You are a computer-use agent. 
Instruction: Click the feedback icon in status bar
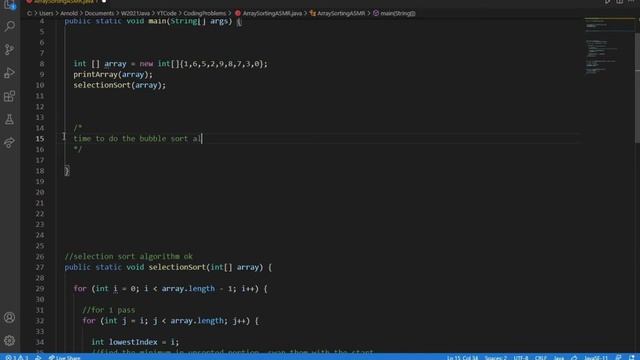click(x=618, y=358)
